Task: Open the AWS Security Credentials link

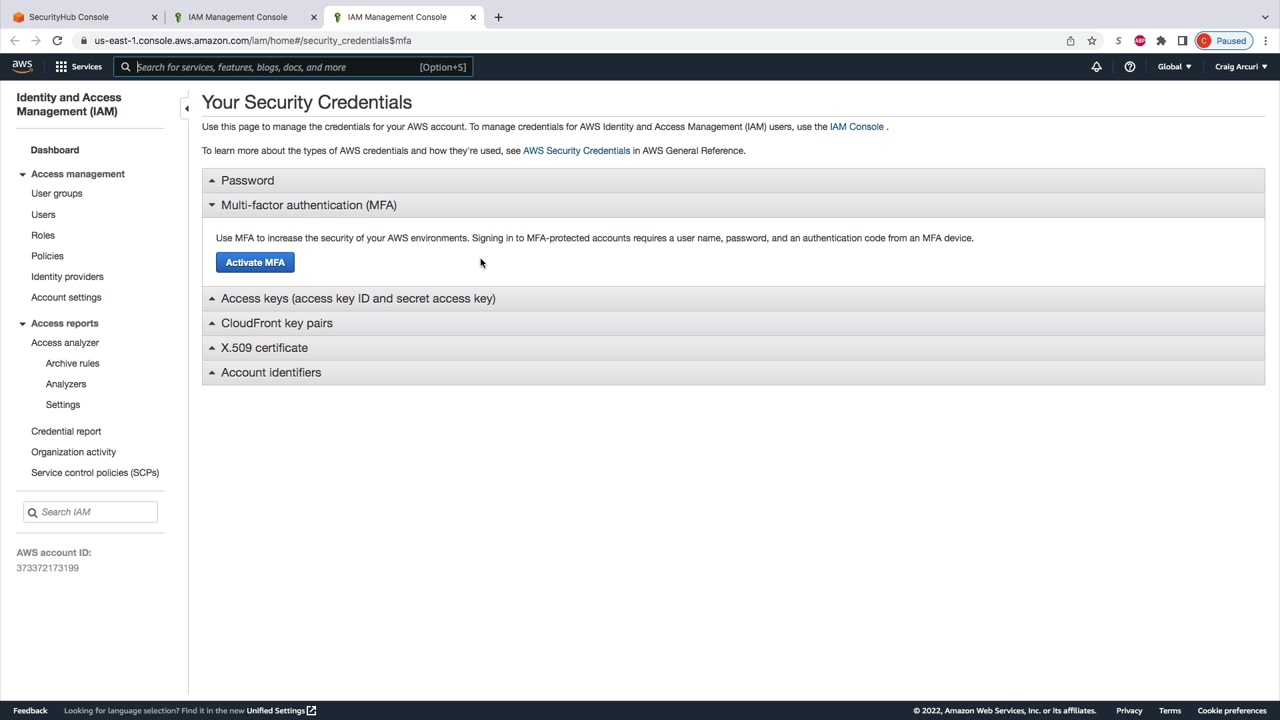Action: tap(576, 151)
